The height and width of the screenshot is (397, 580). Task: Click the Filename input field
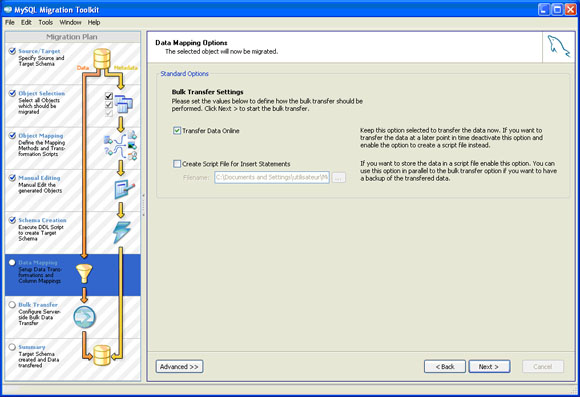[272, 178]
